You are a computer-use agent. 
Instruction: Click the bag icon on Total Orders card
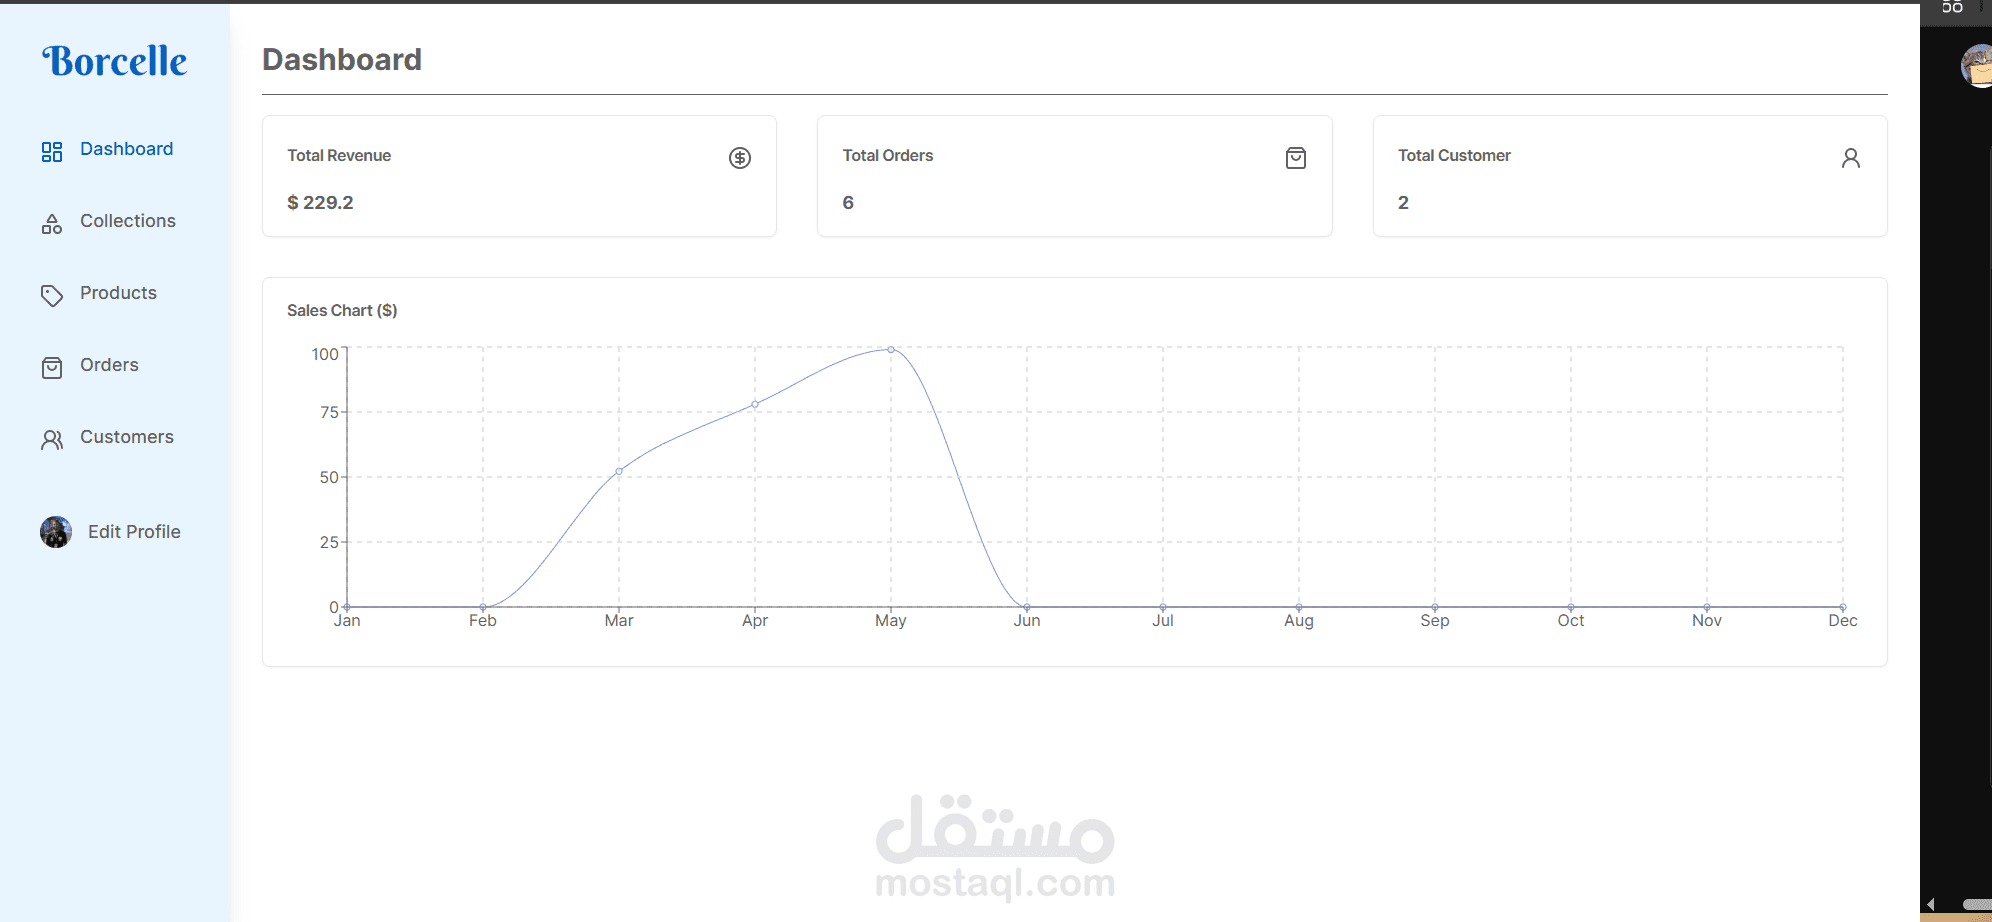(x=1296, y=158)
